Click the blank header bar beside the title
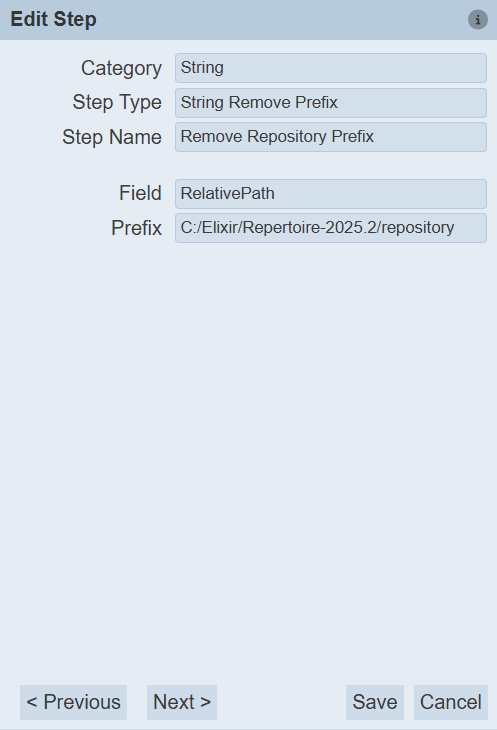The width and height of the screenshot is (497, 730). pyautogui.click(x=279, y=20)
